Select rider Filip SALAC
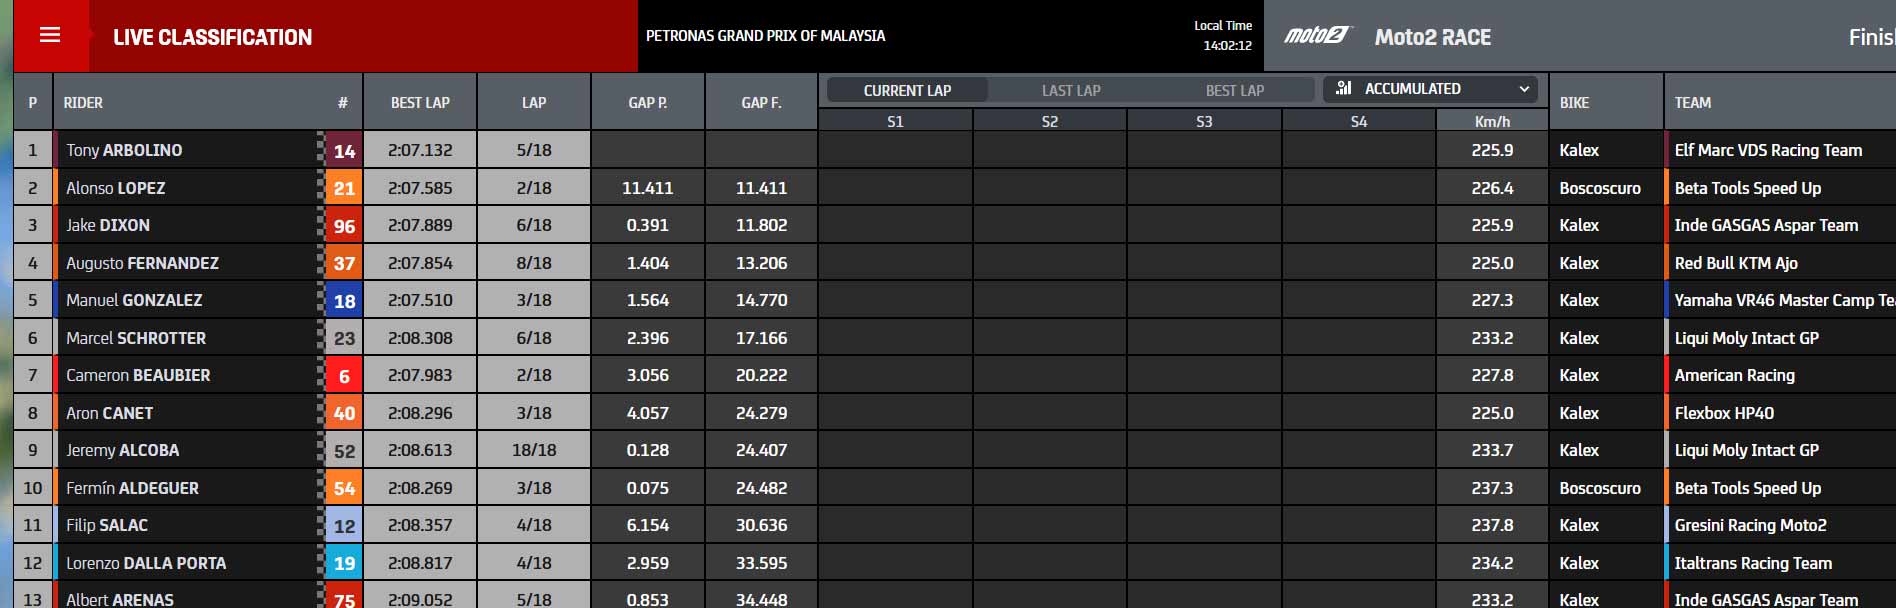 pyautogui.click(x=106, y=525)
